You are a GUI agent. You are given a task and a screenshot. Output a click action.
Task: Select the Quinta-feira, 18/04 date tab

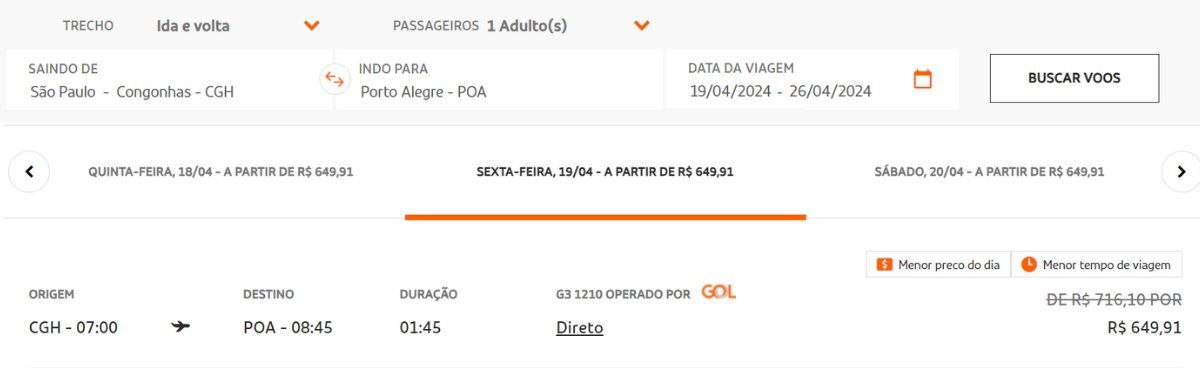click(x=220, y=172)
